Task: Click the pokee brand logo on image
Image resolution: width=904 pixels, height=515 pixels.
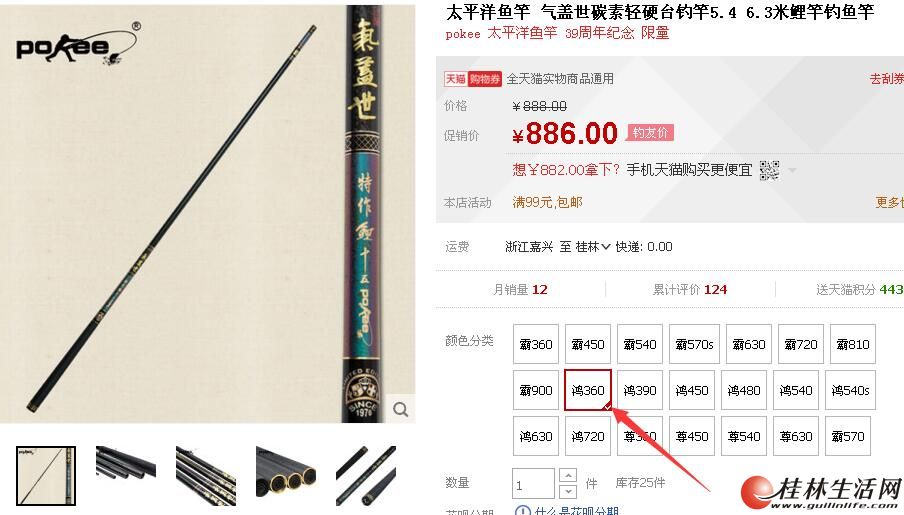Action: pyautogui.click(x=78, y=45)
